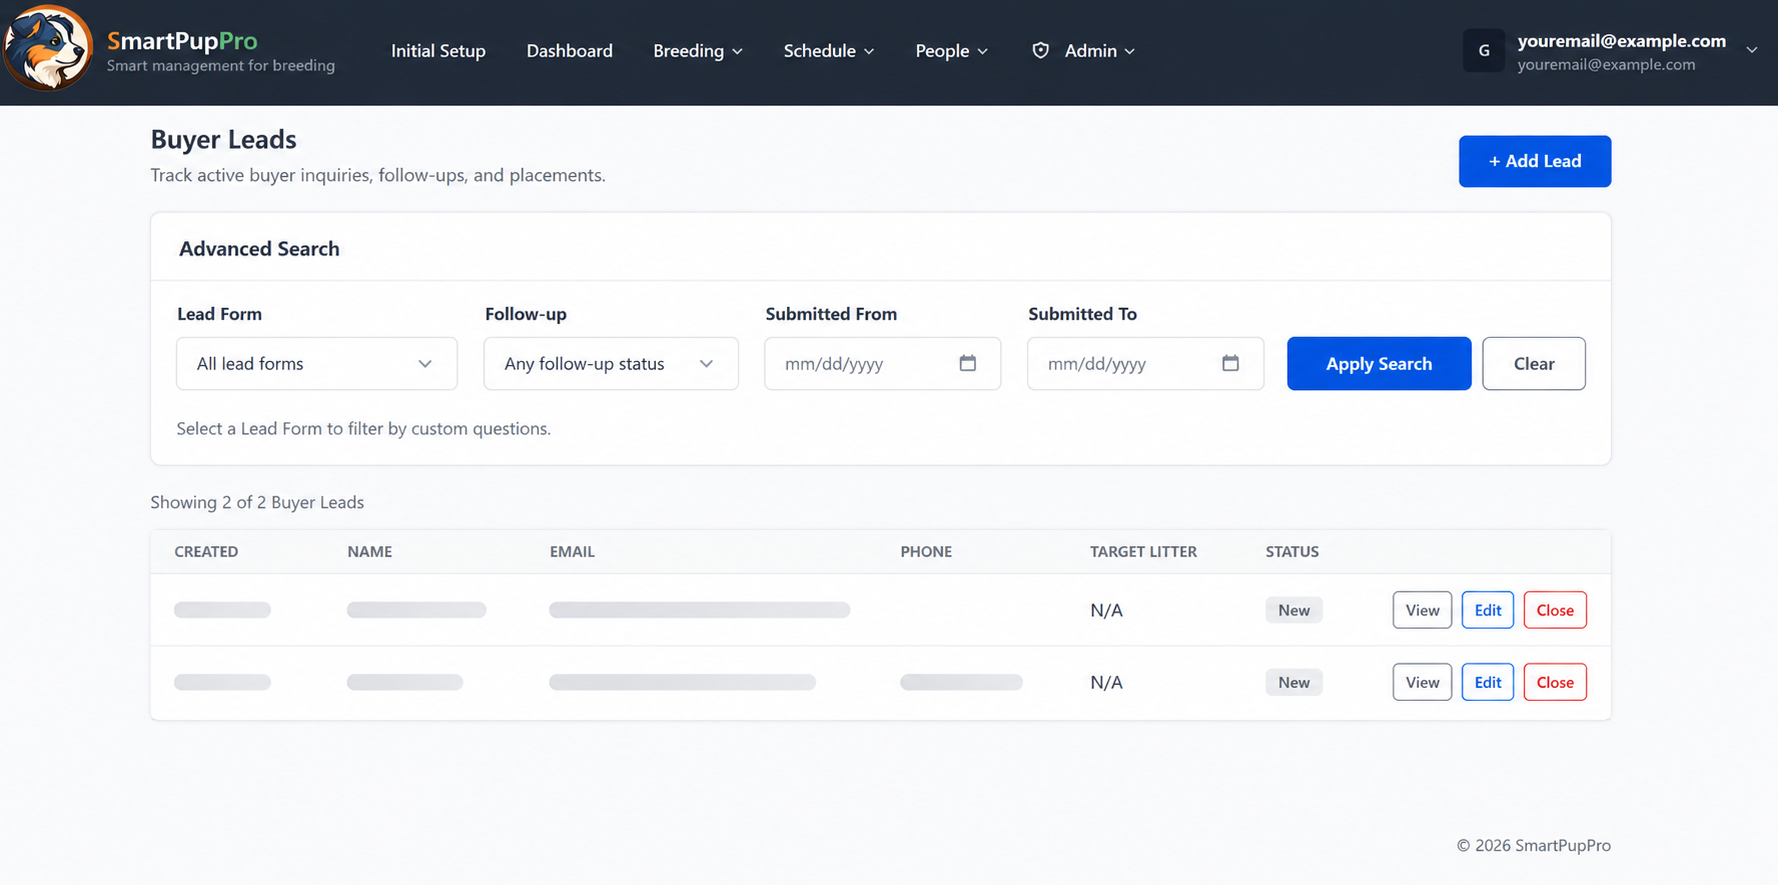Image resolution: width=1778 pixels, height=885 pixels.
Task: Click the NAME column header
Action: coord(369,552)
